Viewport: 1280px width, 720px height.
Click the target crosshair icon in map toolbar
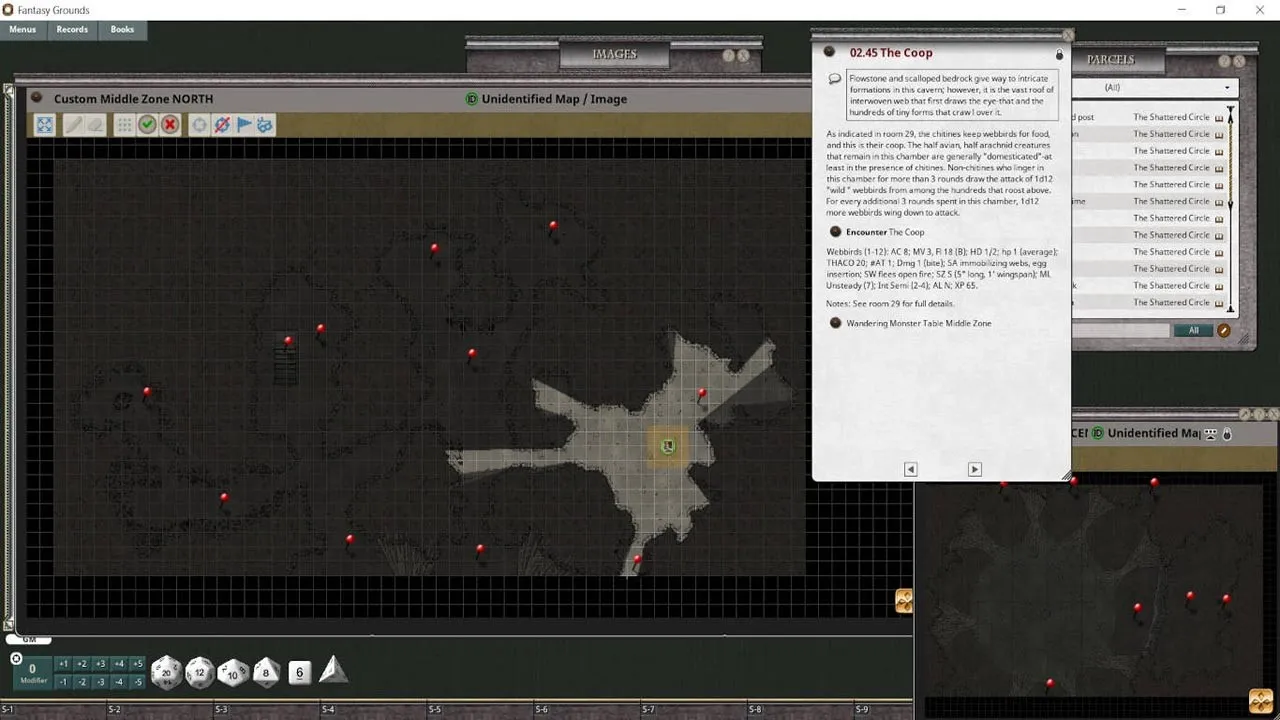[x=199, y=124]
